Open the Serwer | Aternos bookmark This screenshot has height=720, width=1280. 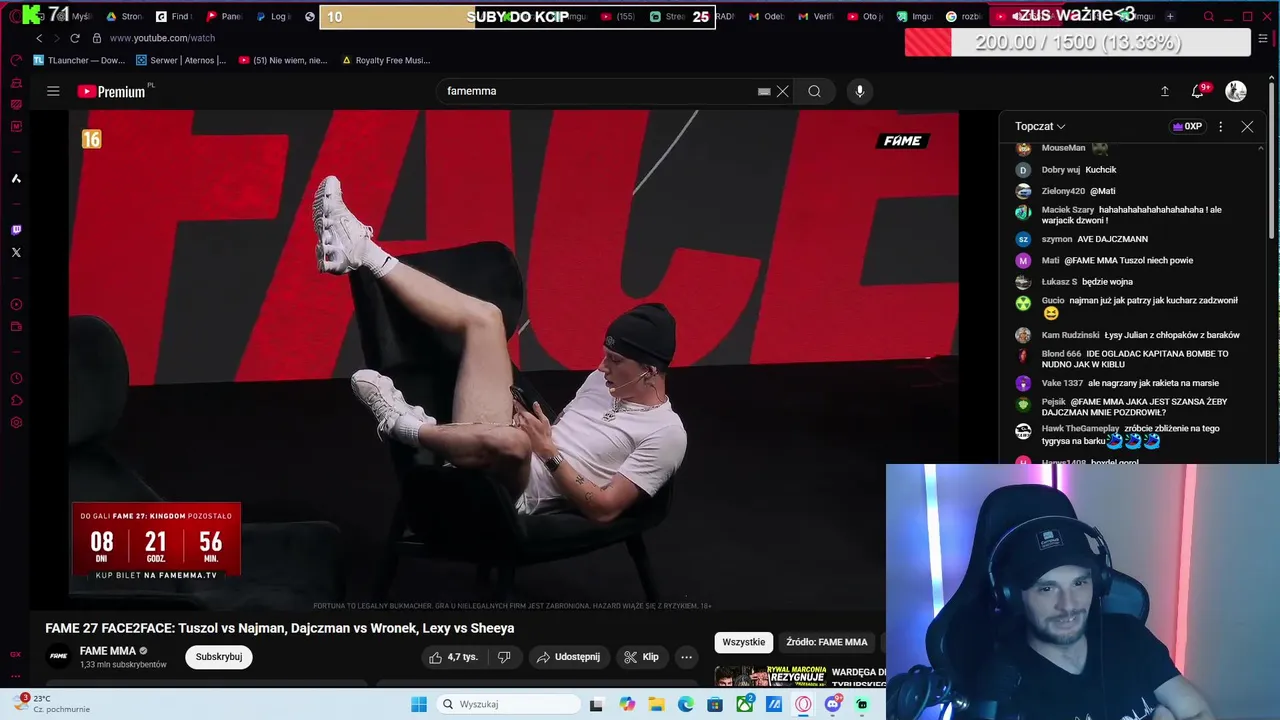point(181,60)
